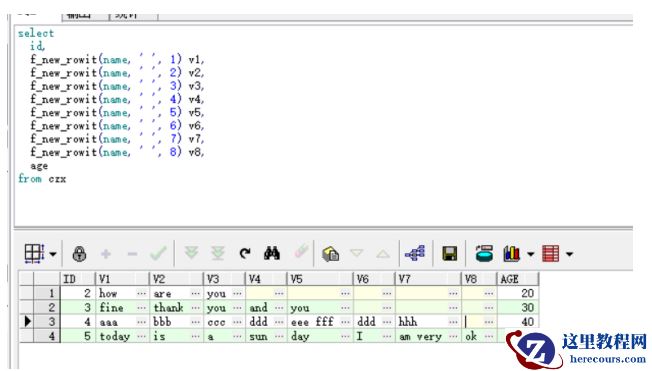Open cell editor ellipsis next to 'how'
The width and height of the screenshot is (652, 371).
(x=141, y=293)
